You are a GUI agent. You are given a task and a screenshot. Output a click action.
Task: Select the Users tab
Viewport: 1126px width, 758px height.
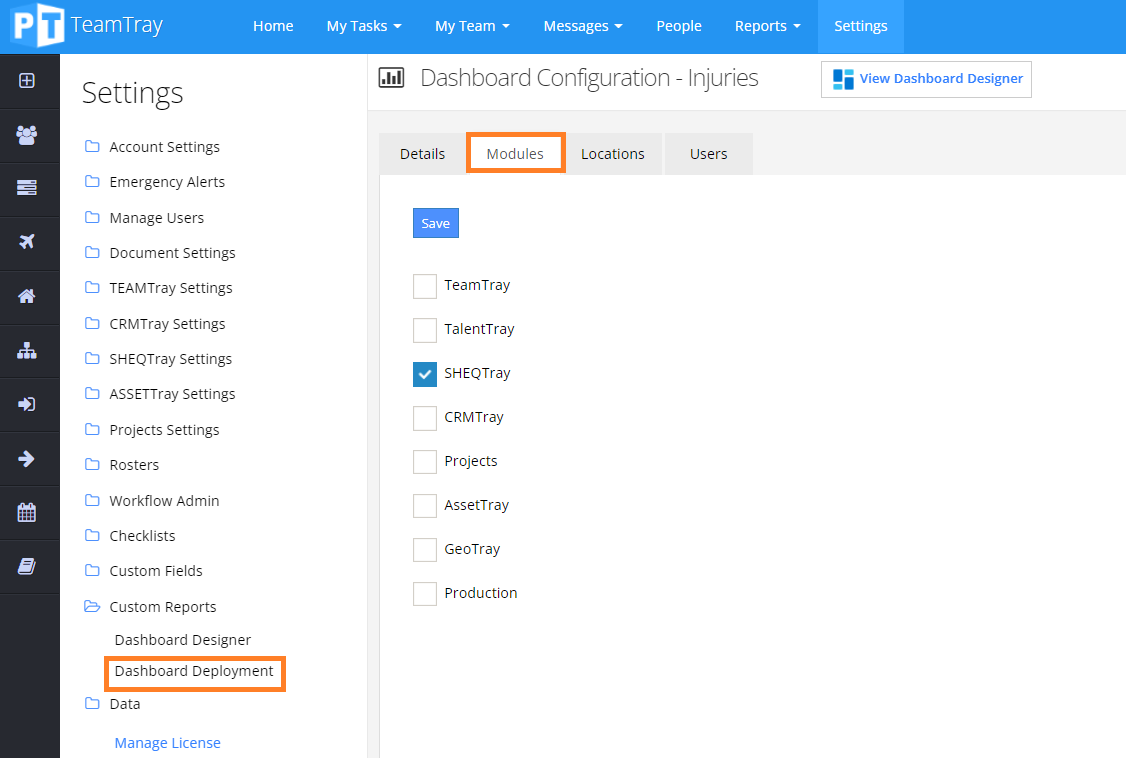coord(708,153)
